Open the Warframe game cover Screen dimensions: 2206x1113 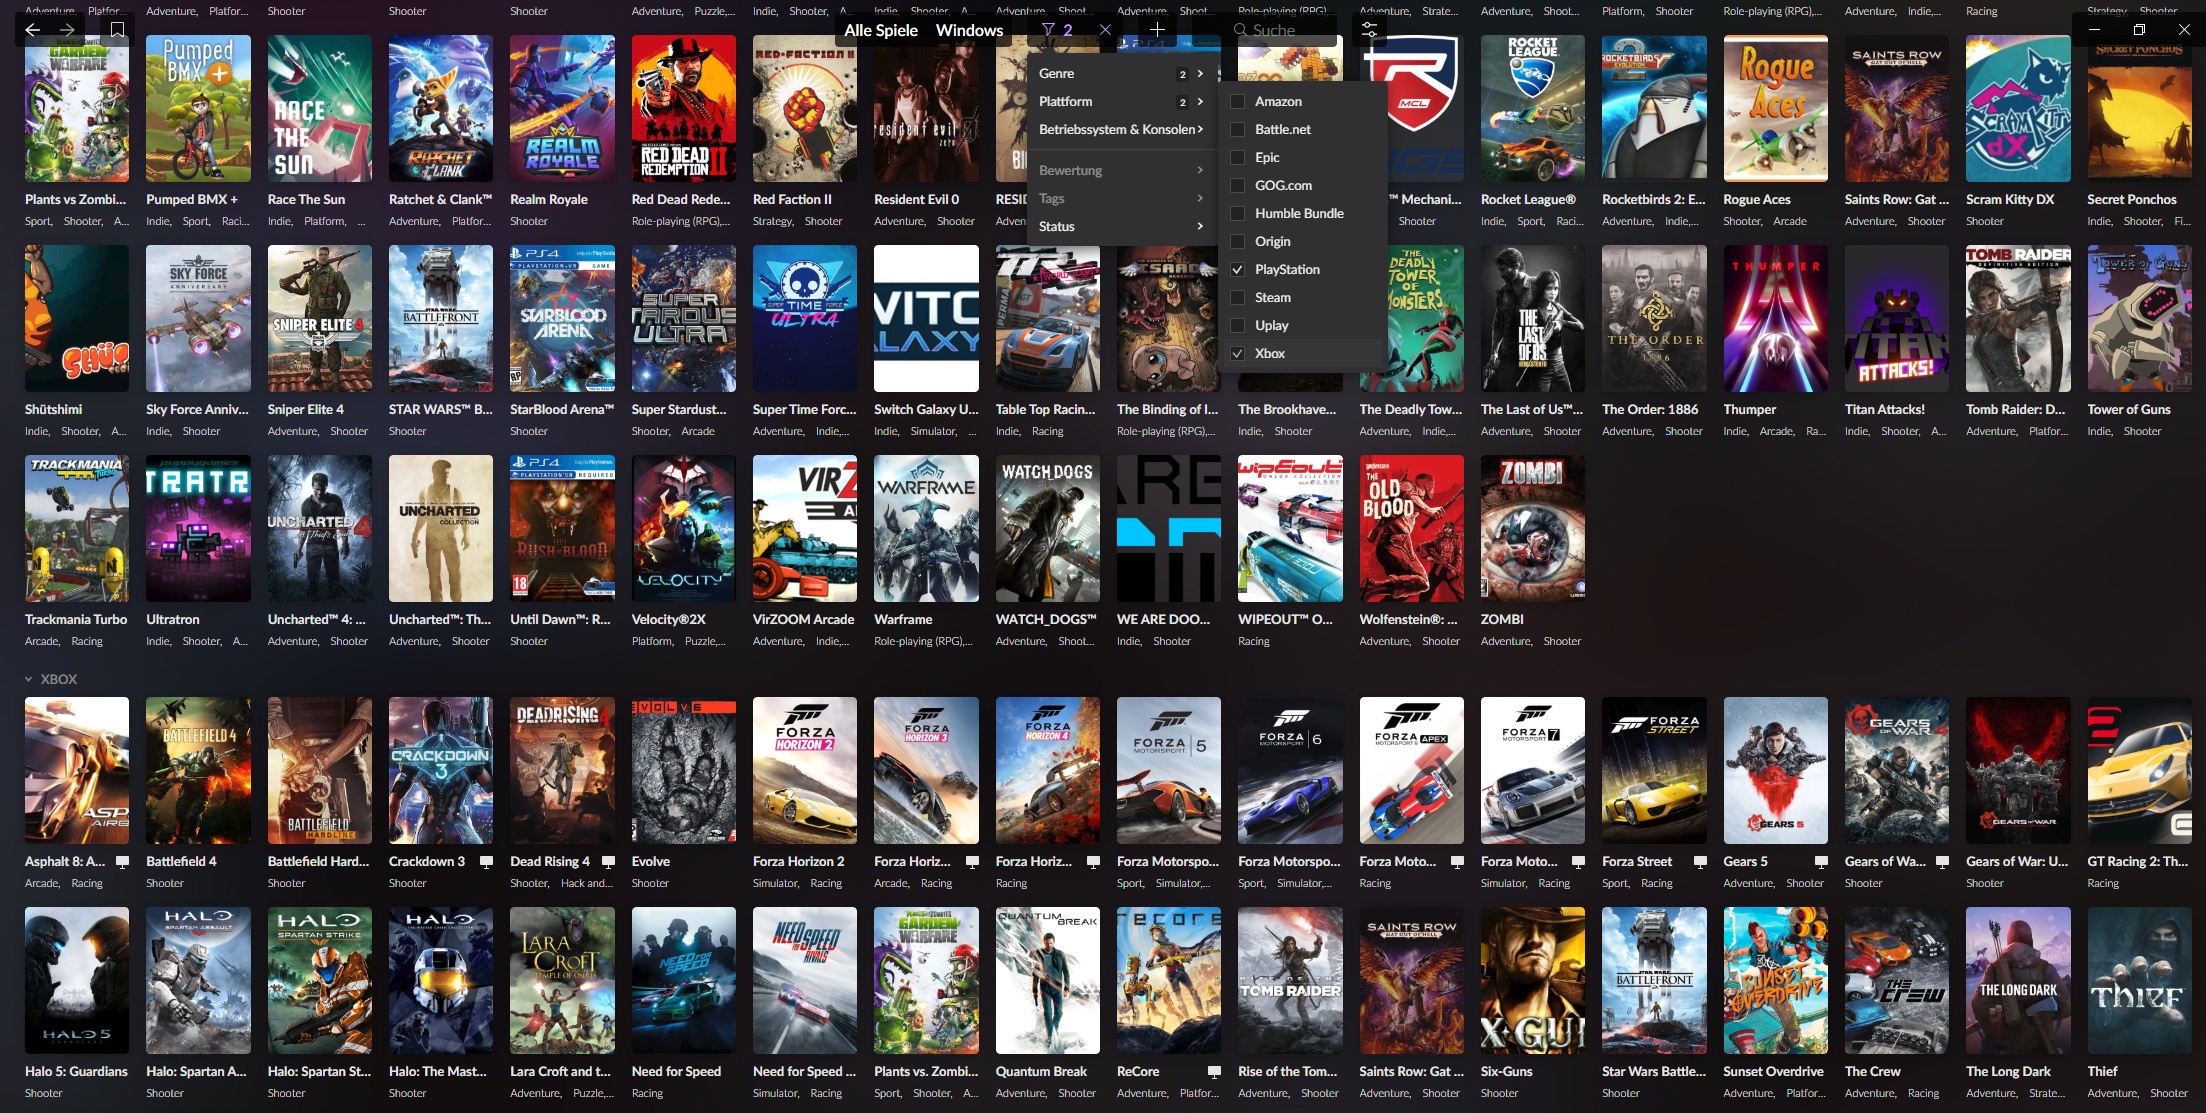(926, 528)
